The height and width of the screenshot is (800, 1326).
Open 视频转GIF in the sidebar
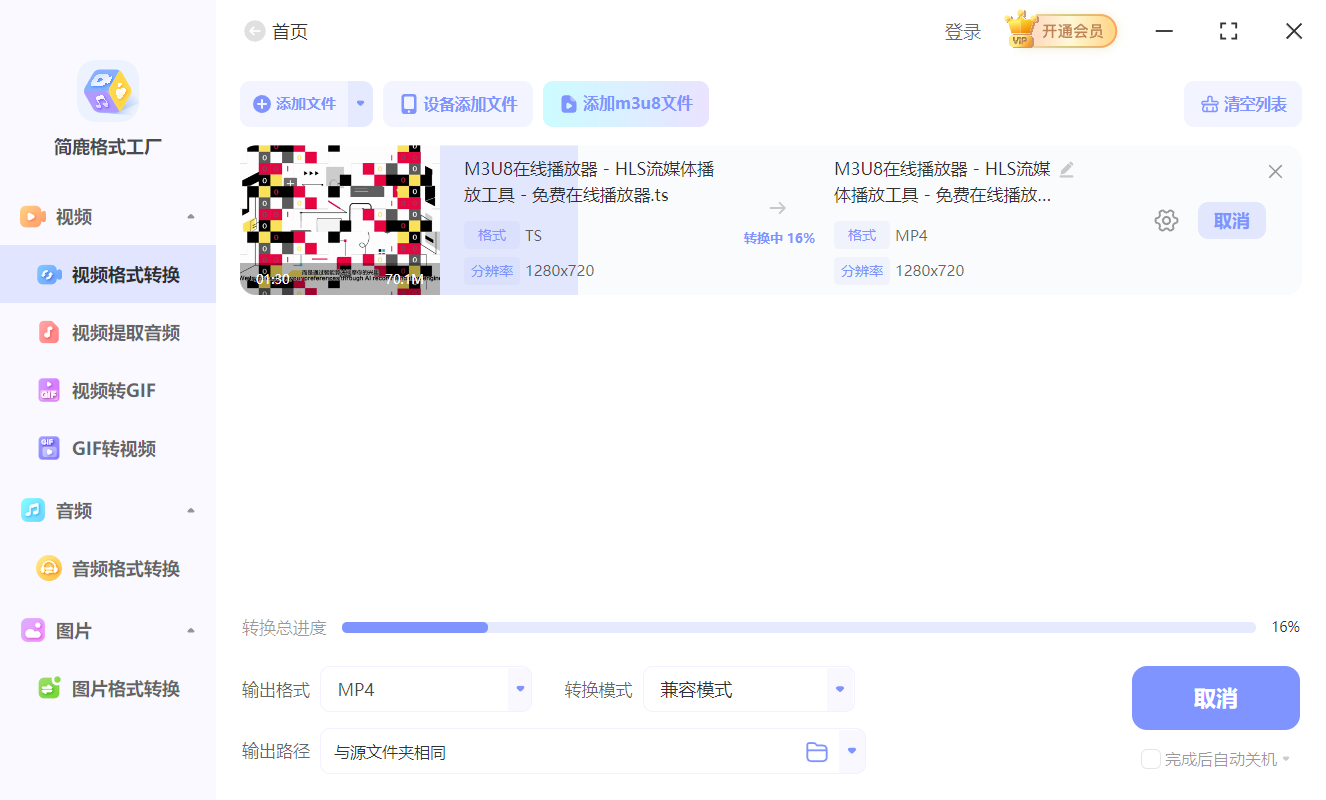(108, 391)
